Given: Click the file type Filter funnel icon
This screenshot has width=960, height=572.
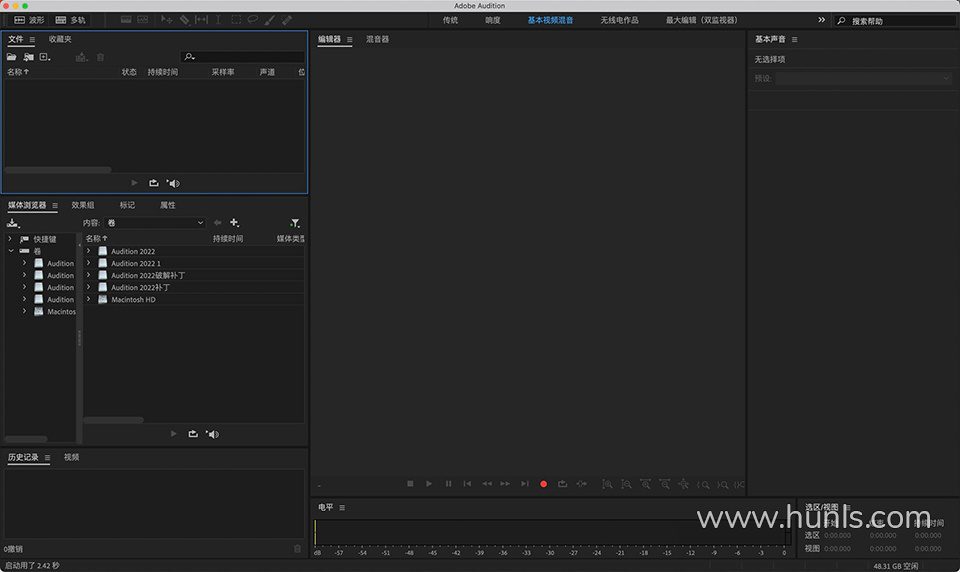Looking at the screenshot, I should (294, 223).
